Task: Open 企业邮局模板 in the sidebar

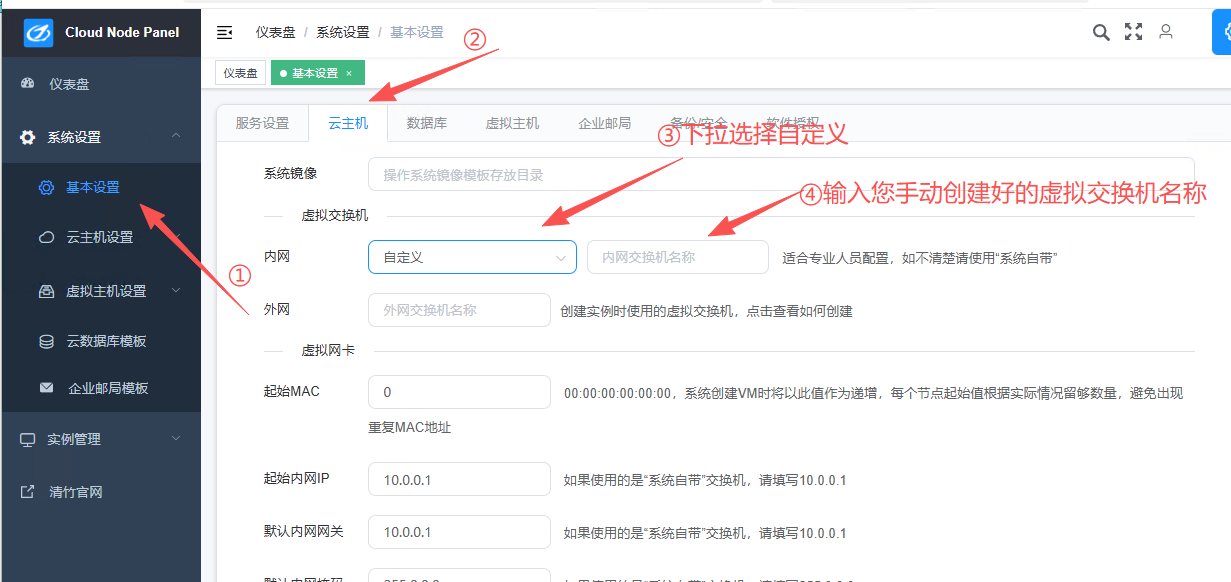Action: (x=107, y=388)
